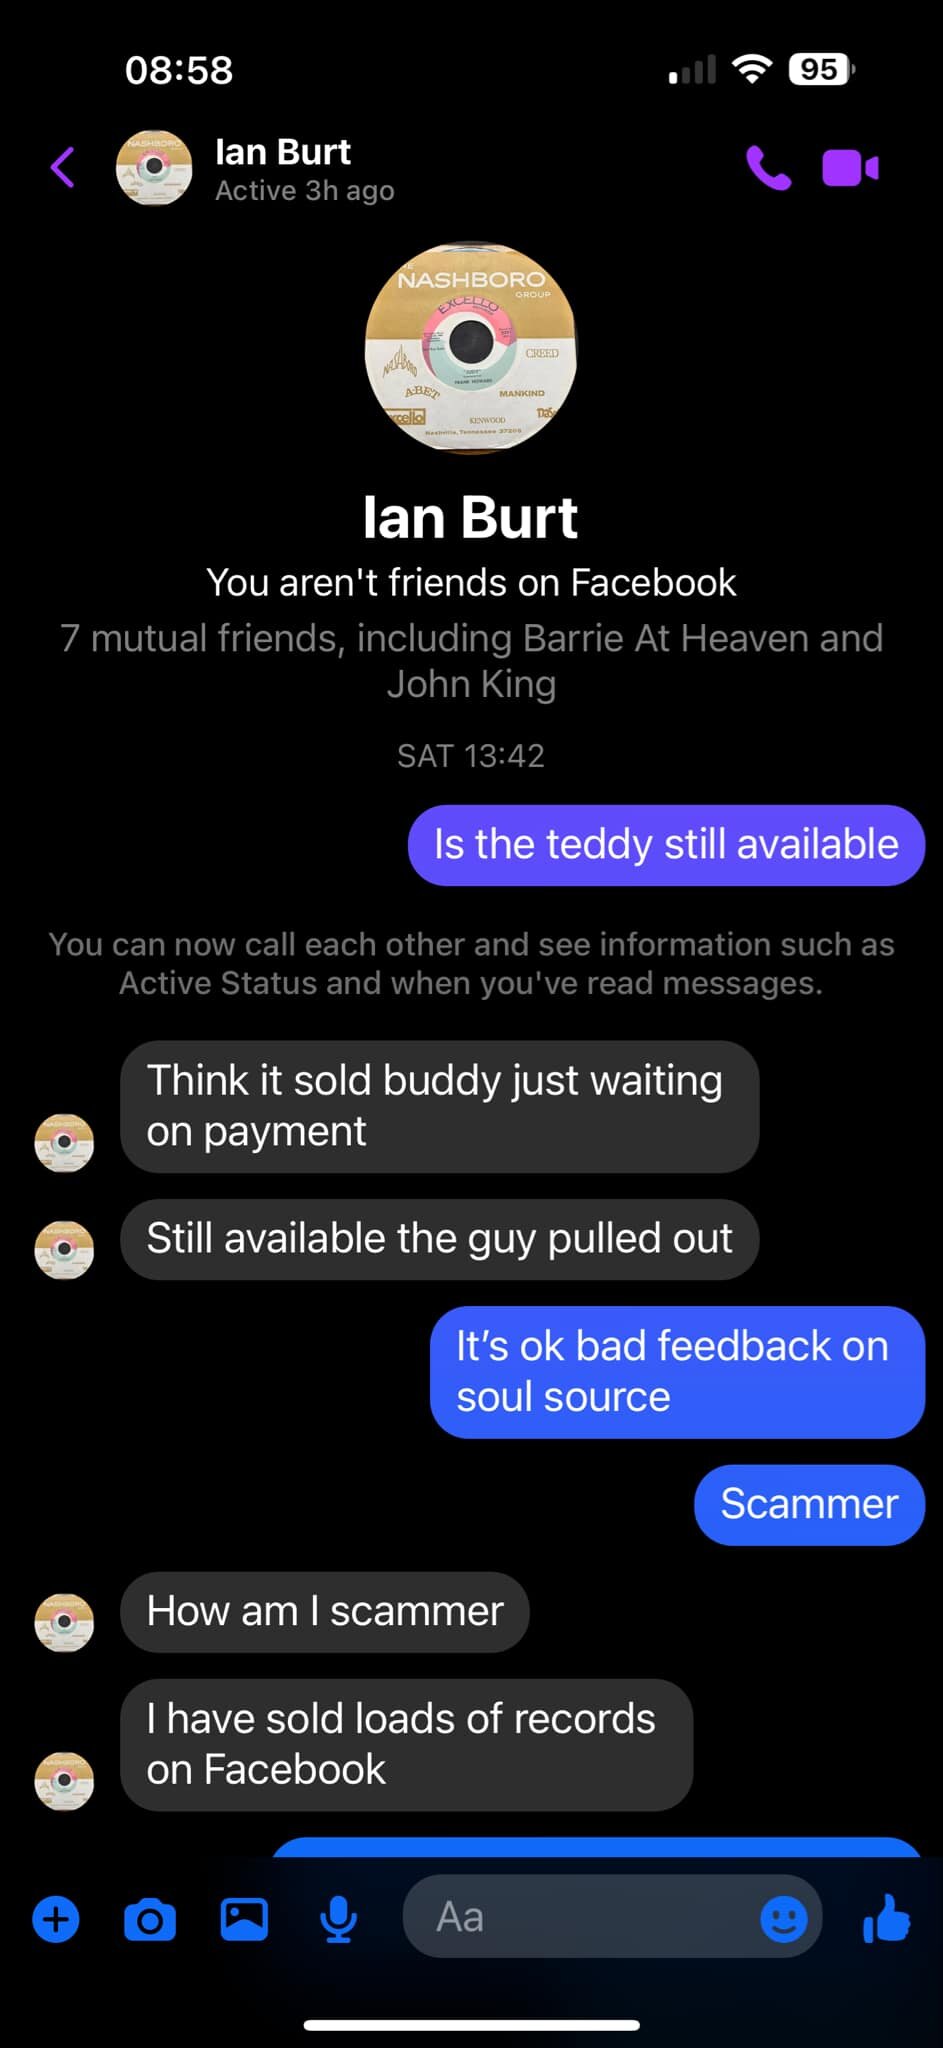Open the photo gallery picker
The width and height of the screenshot is (943, 2048).
click(244, 1919)
